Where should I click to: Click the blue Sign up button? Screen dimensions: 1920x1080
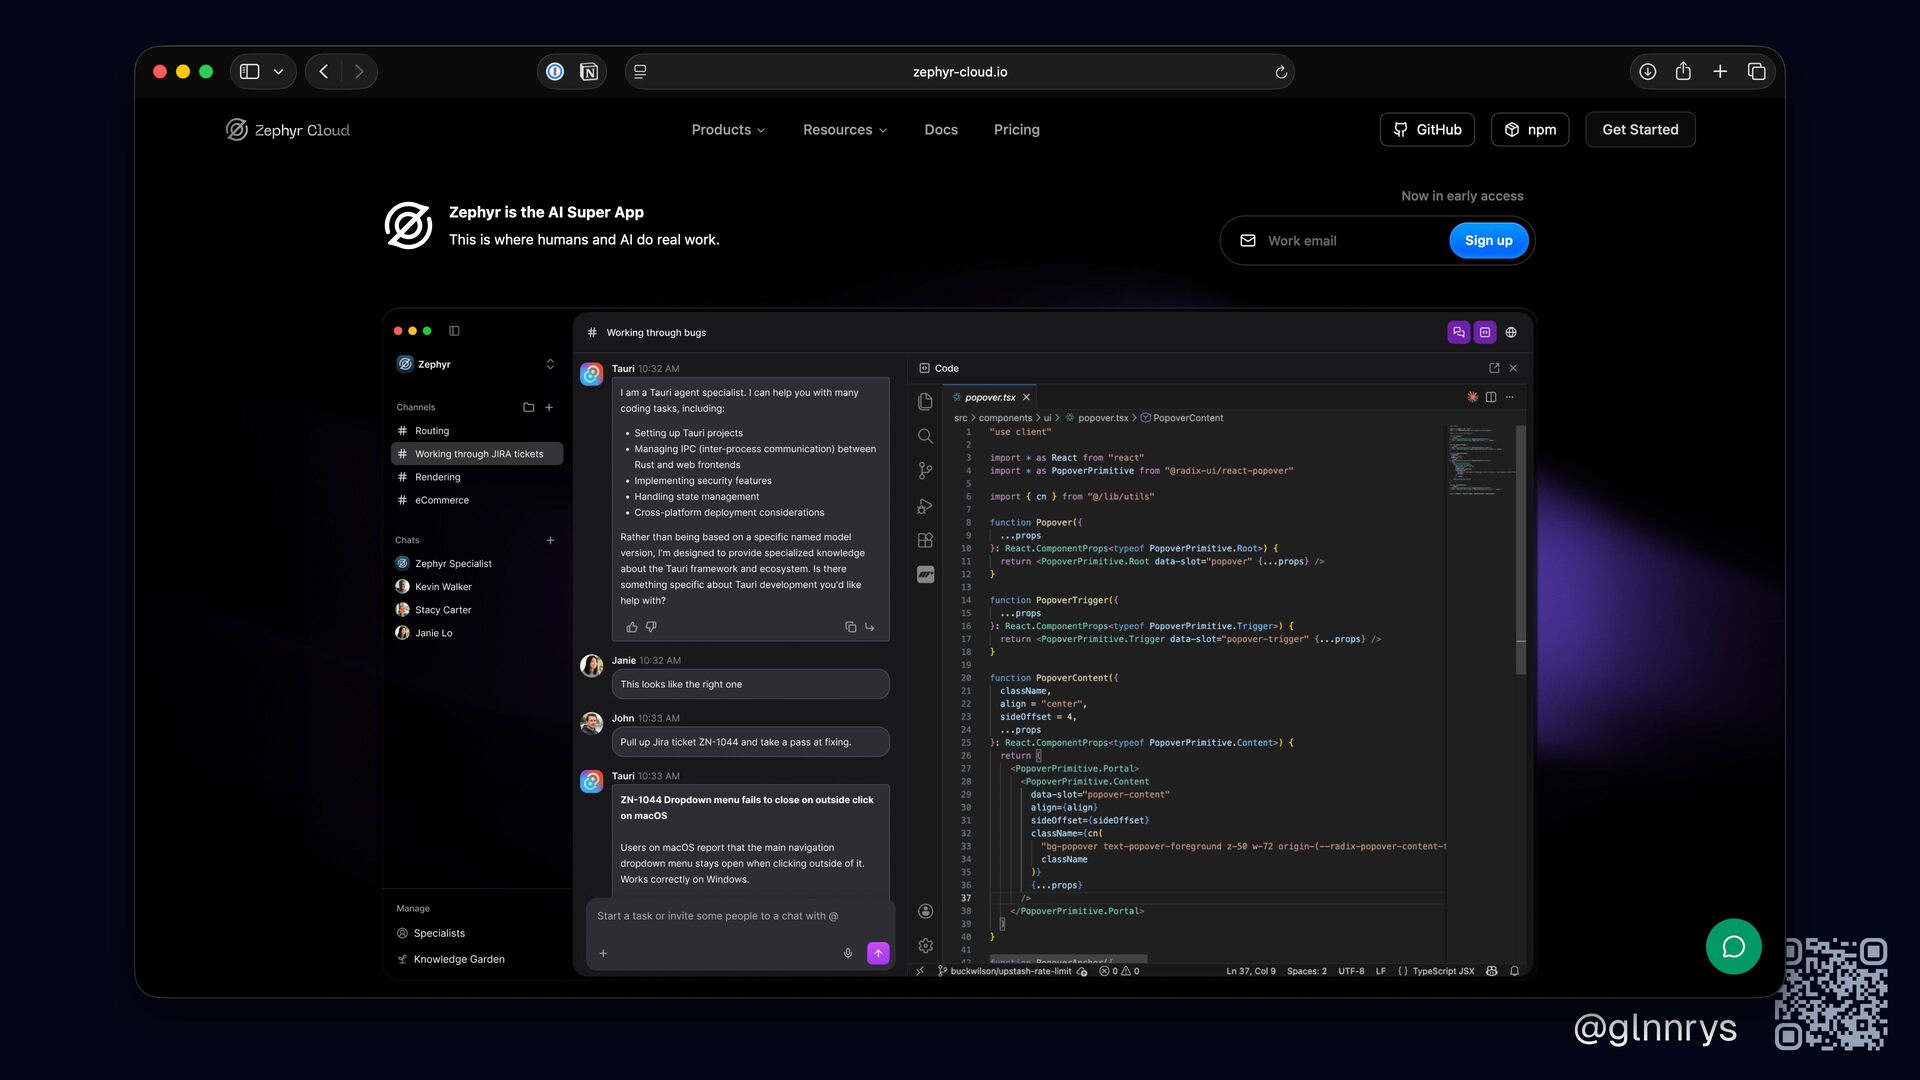[x=1488, y=241]
